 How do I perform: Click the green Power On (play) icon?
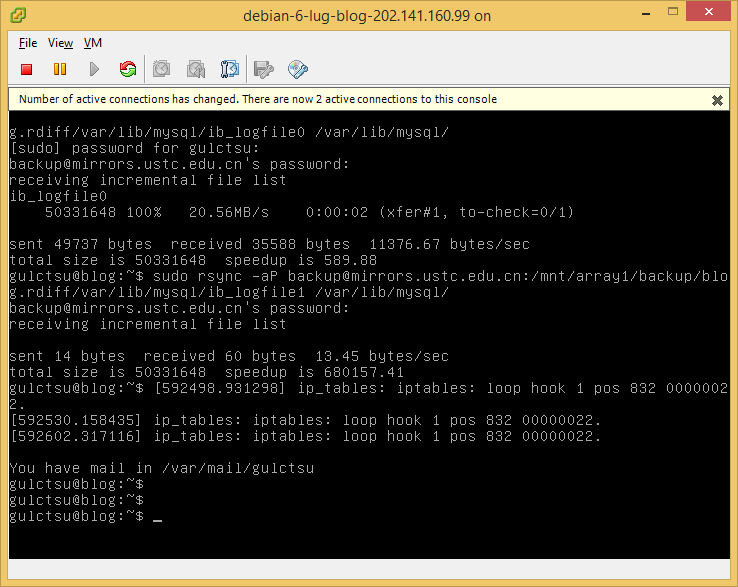[x=94, y=69]
